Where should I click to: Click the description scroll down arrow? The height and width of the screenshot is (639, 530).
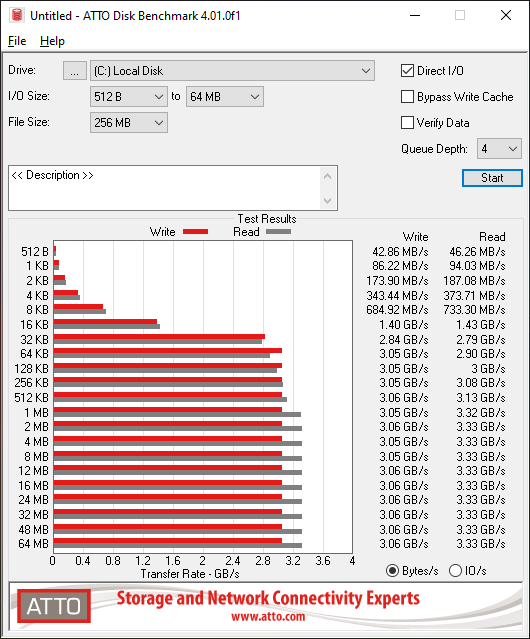(327, 200)
